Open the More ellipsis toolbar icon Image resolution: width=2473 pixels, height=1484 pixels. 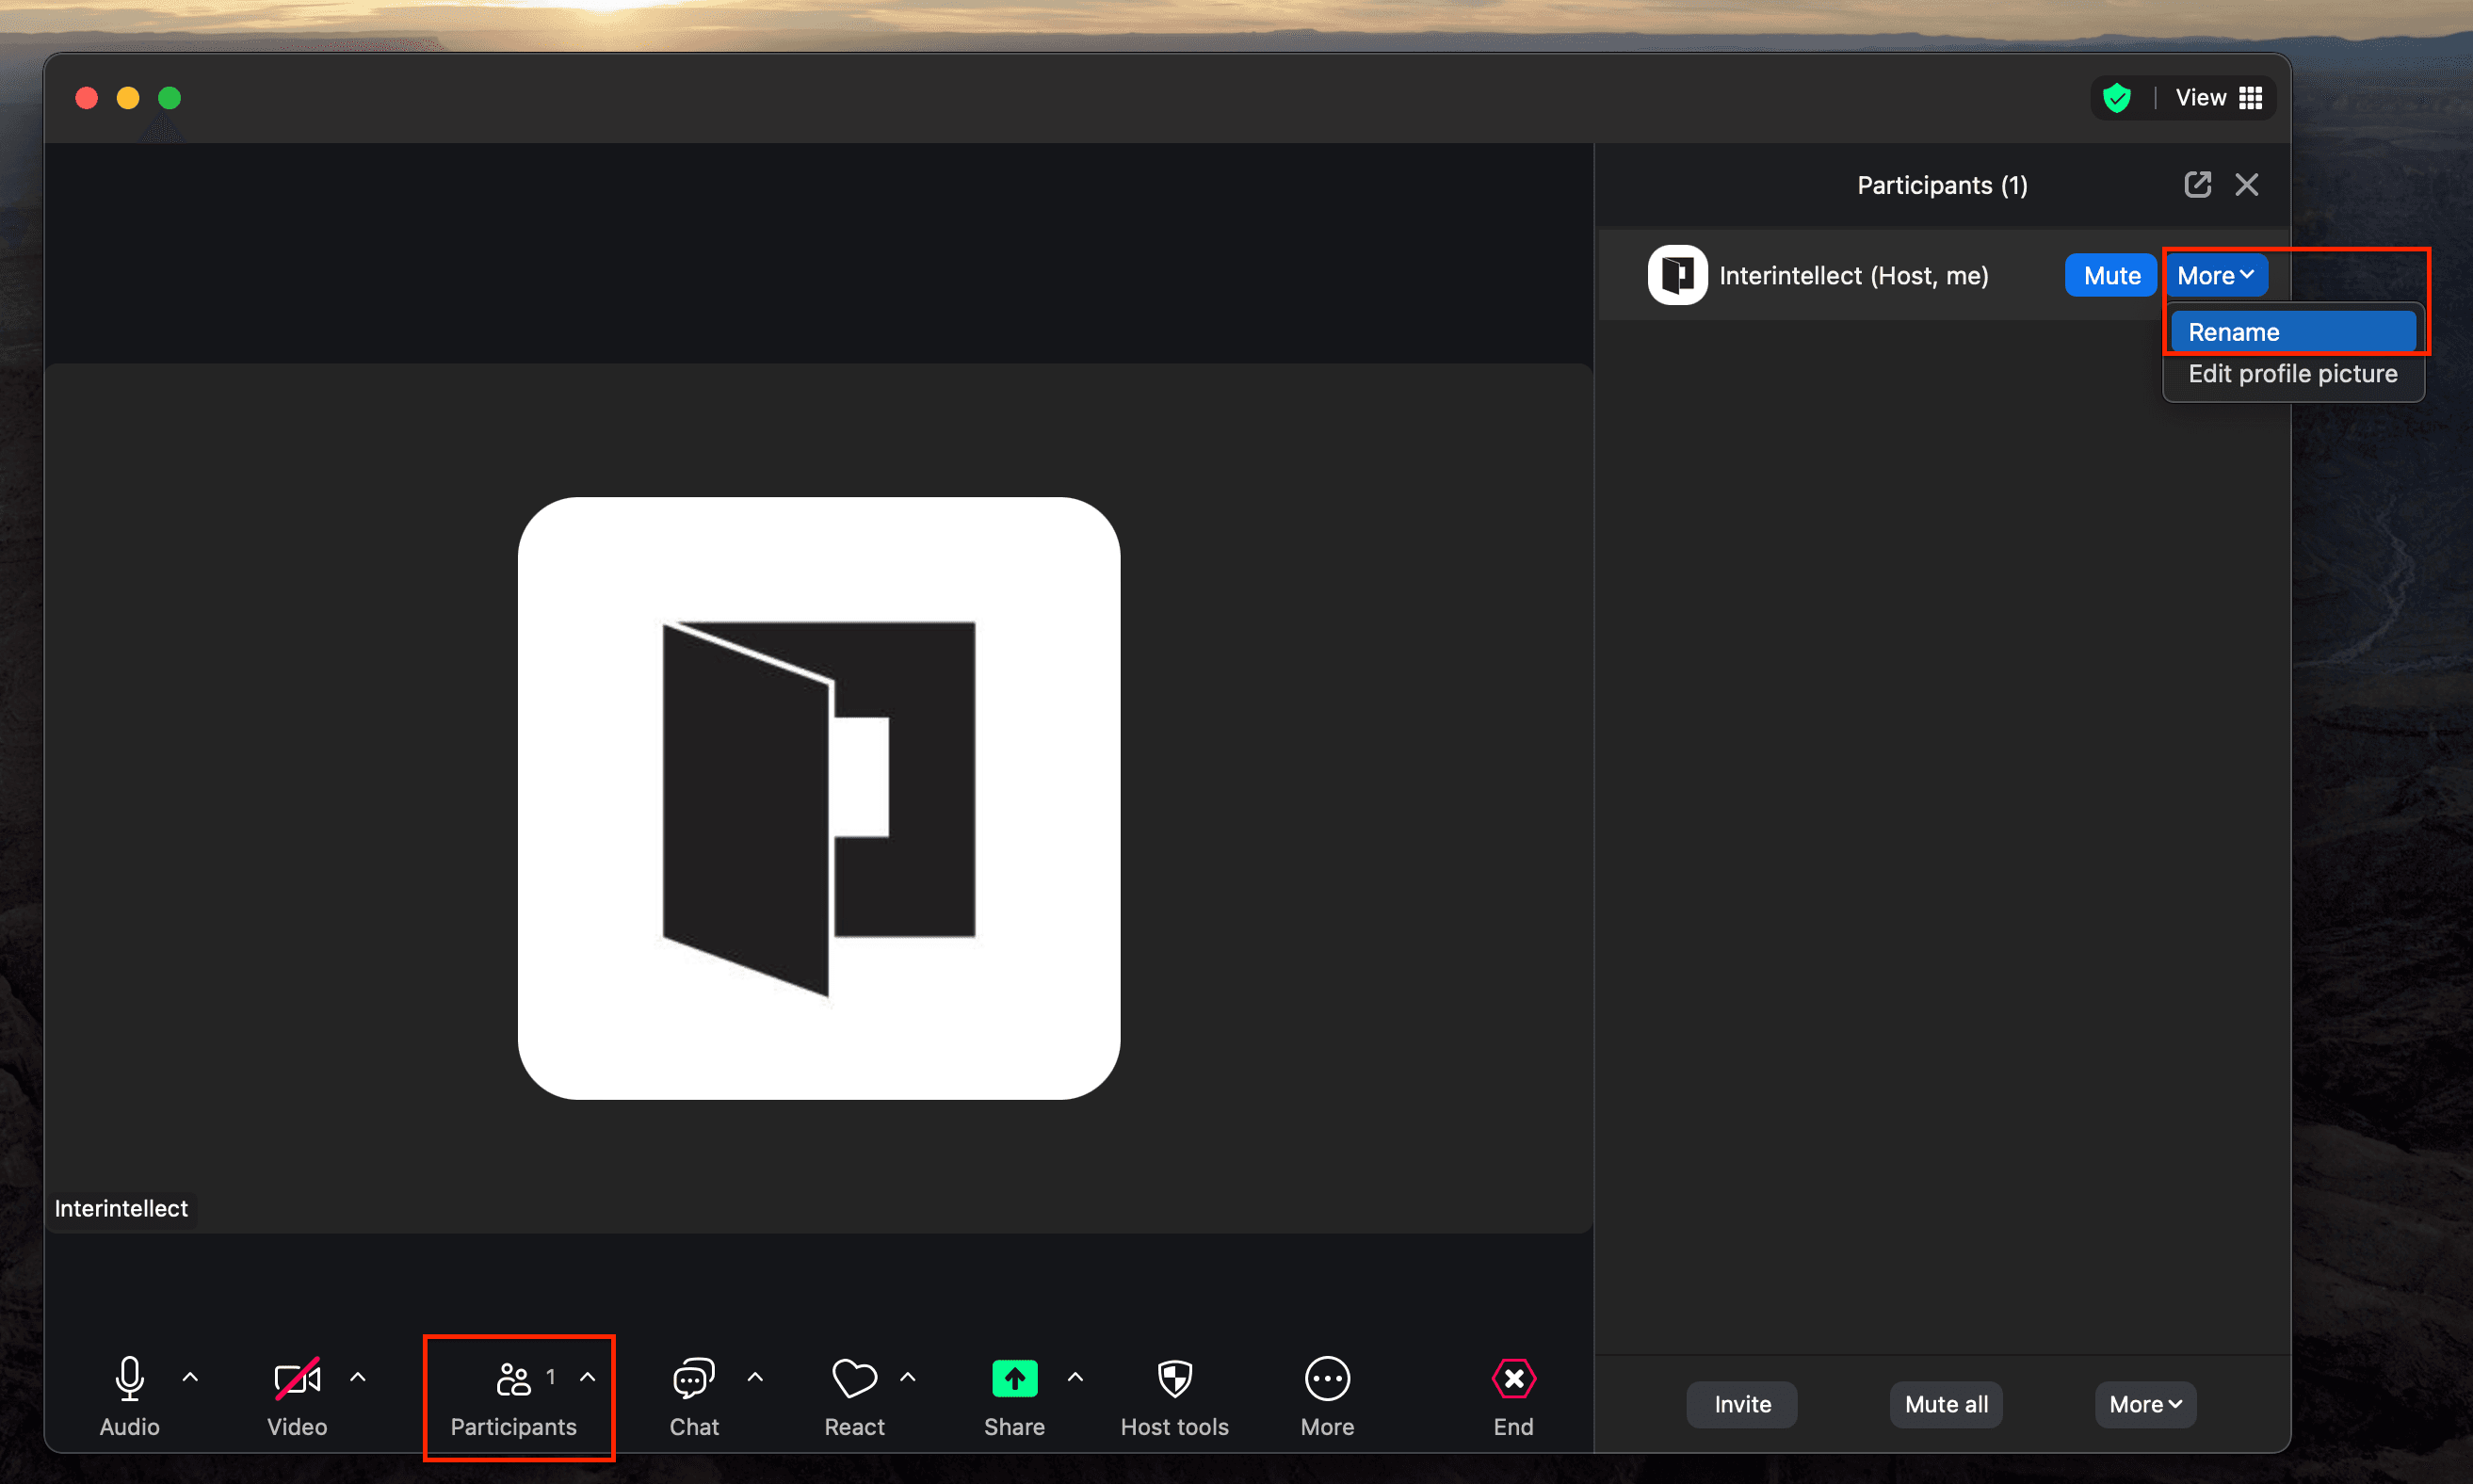[1327, 1379]
